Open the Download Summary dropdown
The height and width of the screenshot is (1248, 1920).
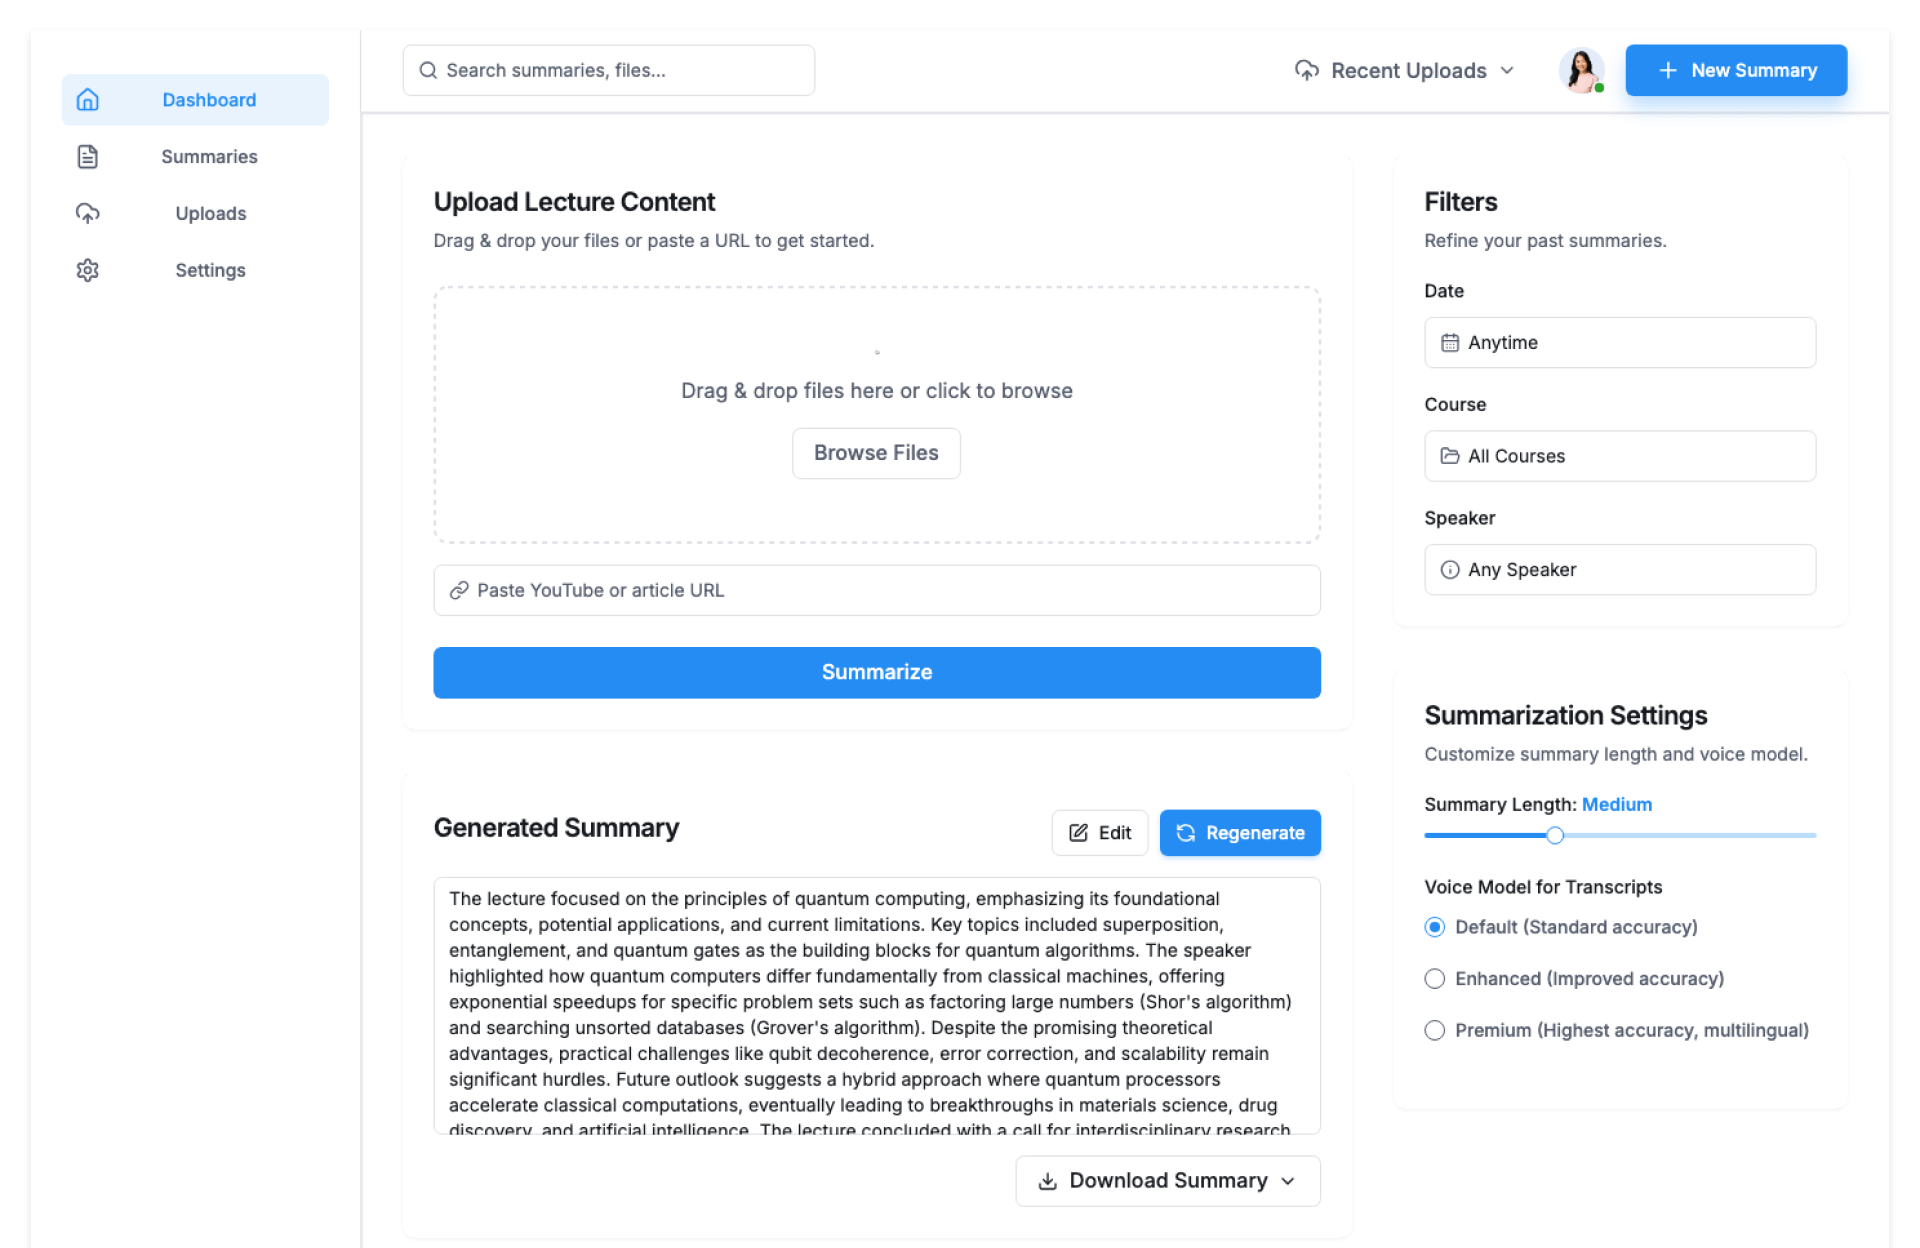pyautogui.click(x=1167, y=1181)
